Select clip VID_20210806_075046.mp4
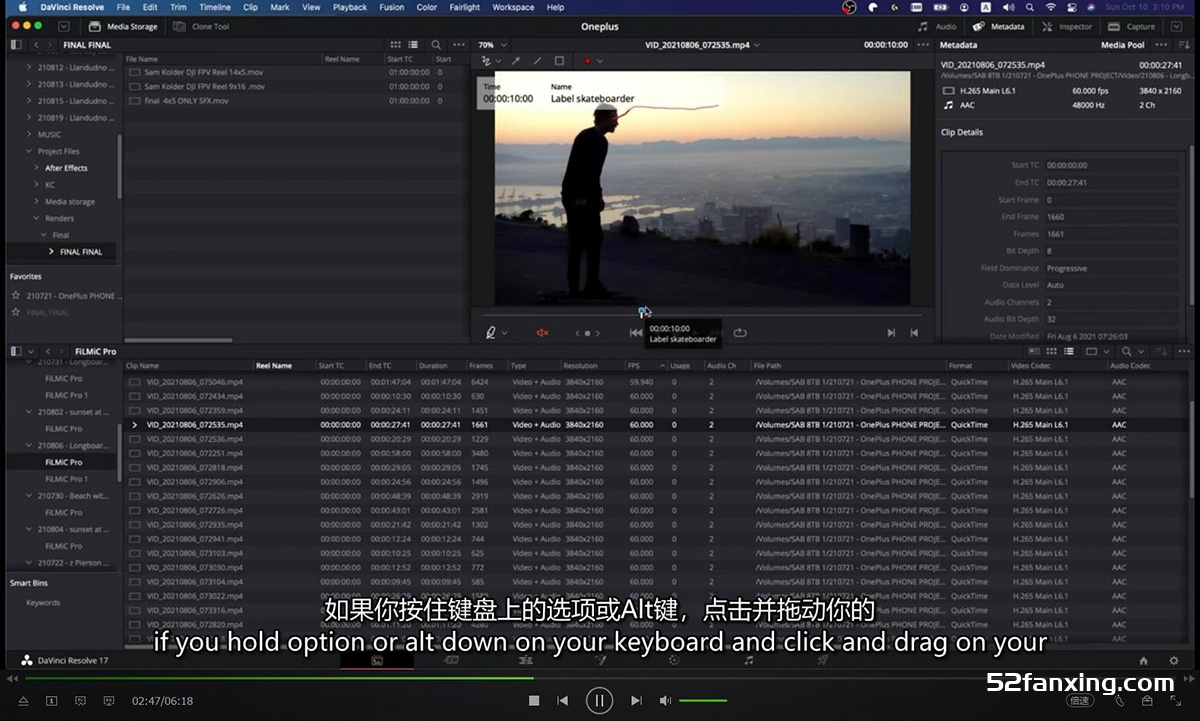 point(194,382)
